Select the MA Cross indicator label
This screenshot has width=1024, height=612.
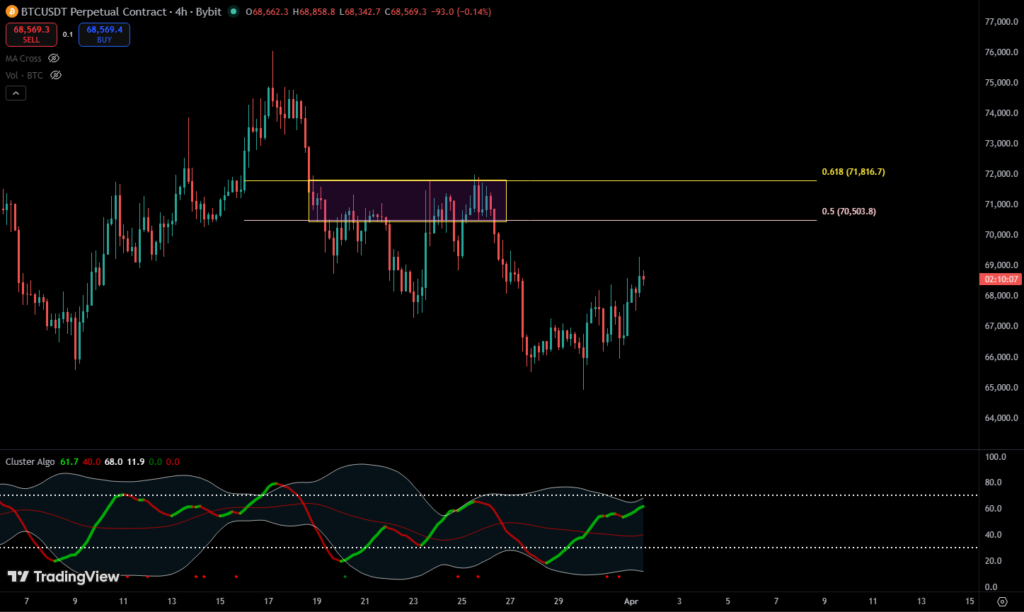tap(24, 58)
